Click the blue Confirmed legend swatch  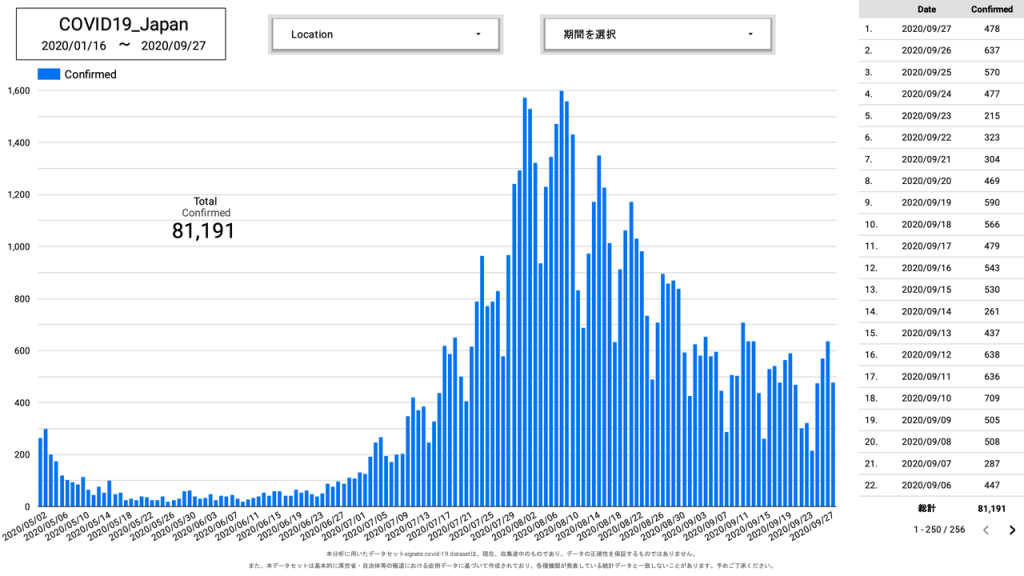(x=49, y=74)
